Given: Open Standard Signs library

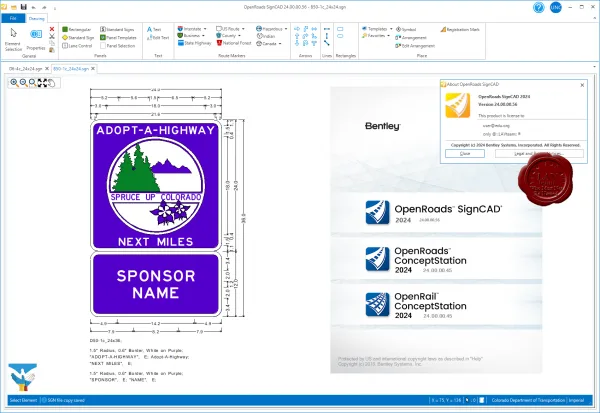Looking at the screenshot, I should pos(117,29).
